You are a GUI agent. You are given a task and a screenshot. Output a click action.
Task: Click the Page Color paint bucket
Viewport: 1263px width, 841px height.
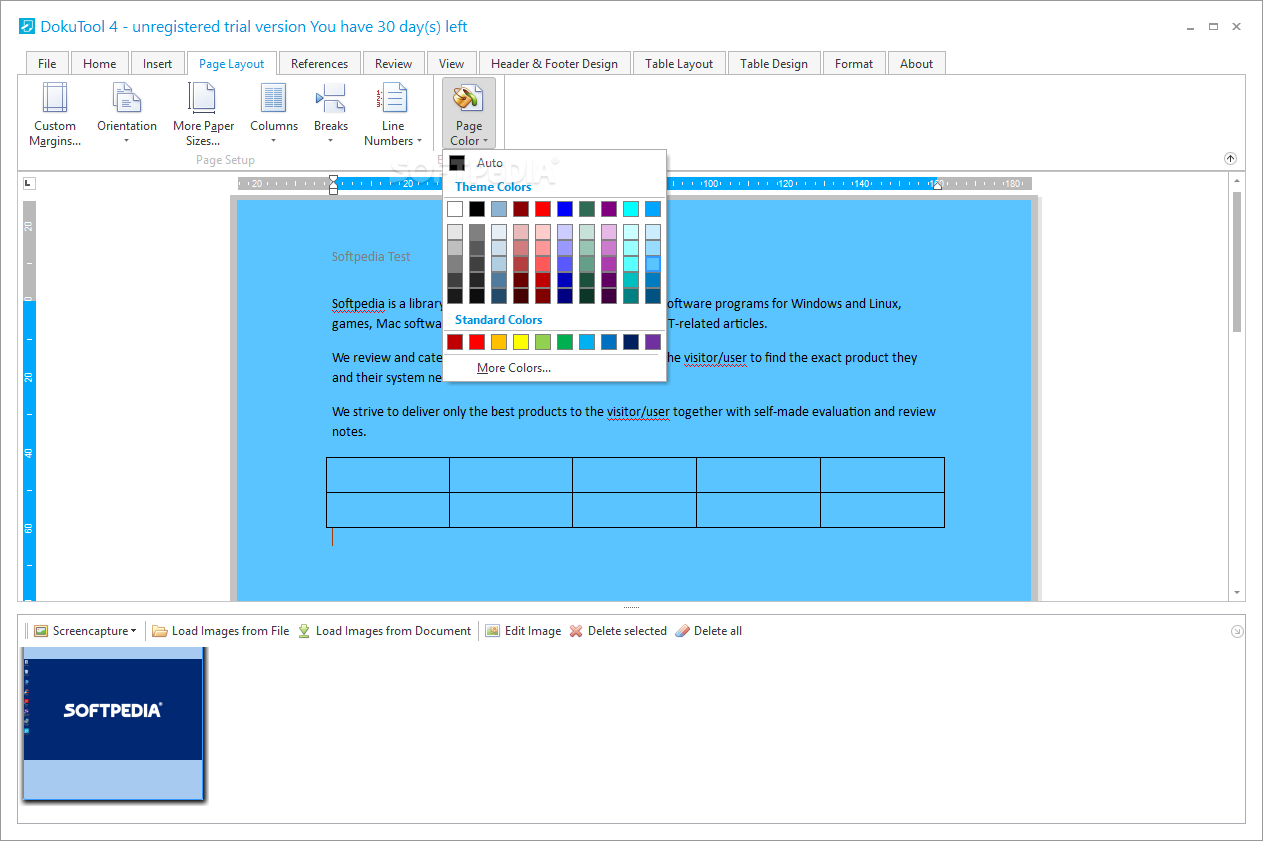468,98
